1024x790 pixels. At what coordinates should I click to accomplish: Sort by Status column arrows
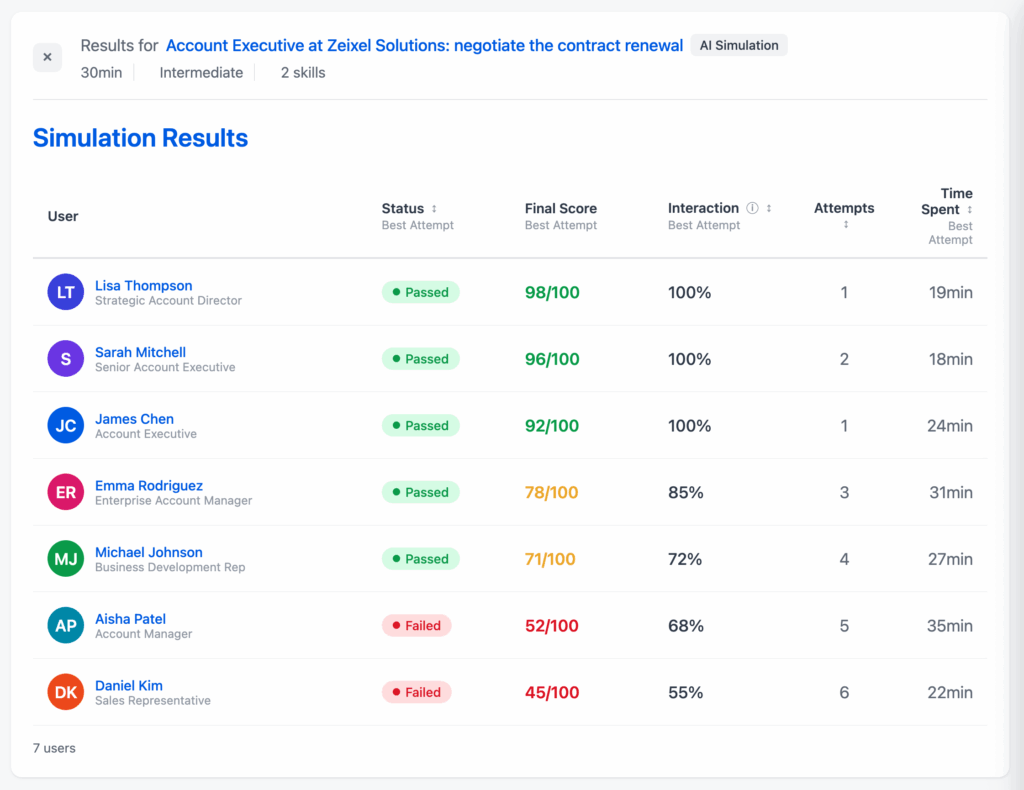pyautogui.click(x=434, y=209)
